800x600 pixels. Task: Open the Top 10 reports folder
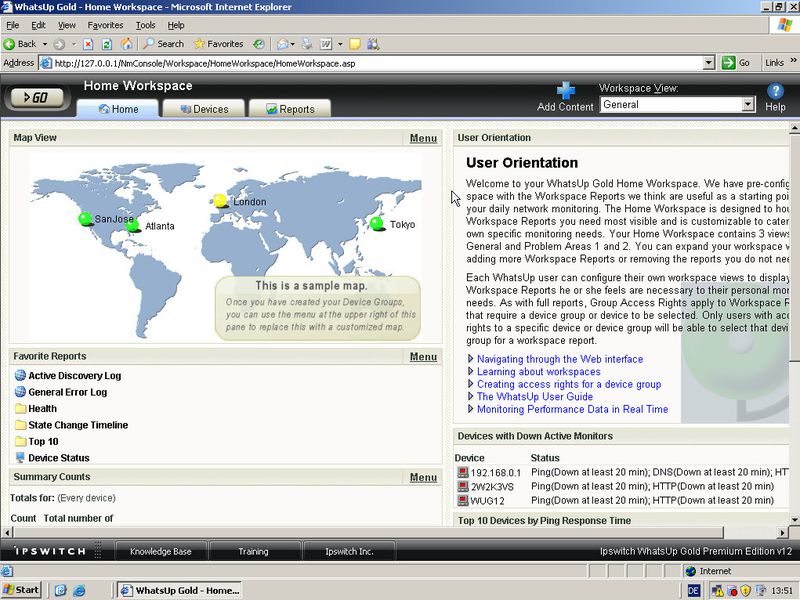[x=43, y=441]
